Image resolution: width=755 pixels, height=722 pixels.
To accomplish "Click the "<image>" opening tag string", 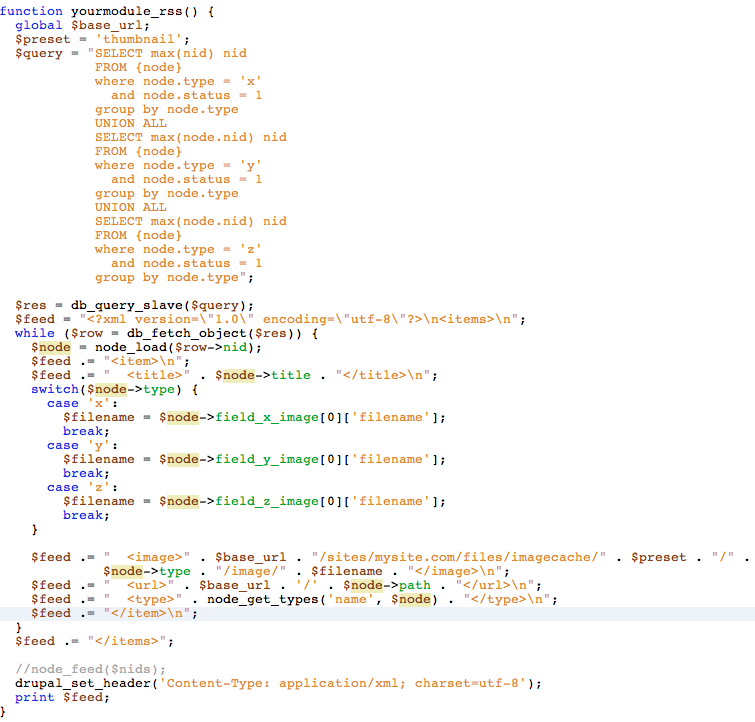I will (146, 557).
